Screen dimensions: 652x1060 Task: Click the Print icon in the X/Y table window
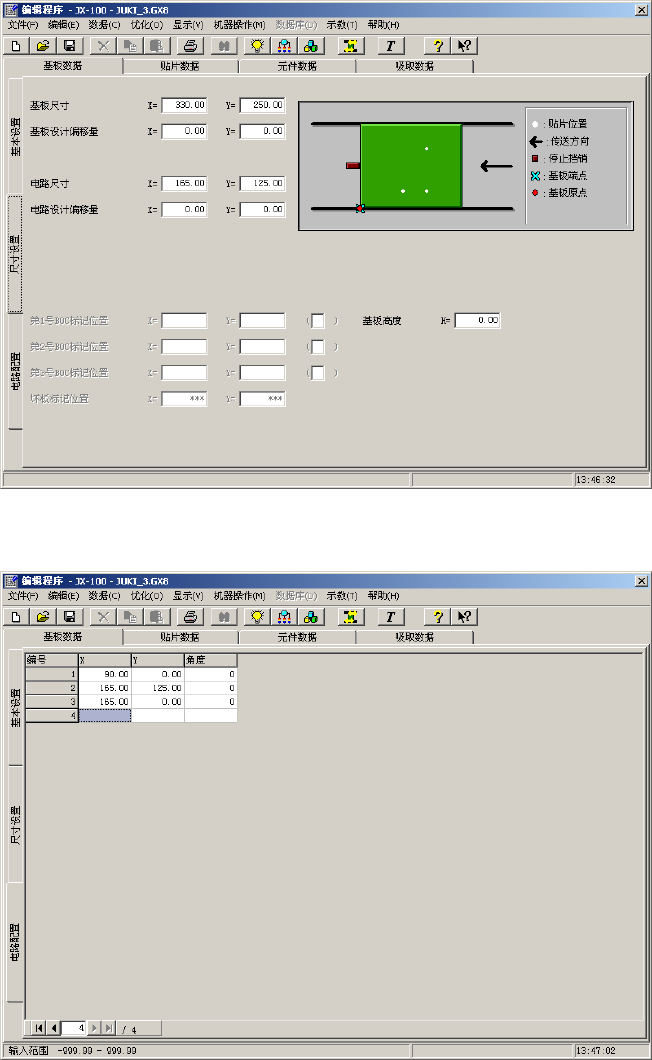(x=190, y=617)
